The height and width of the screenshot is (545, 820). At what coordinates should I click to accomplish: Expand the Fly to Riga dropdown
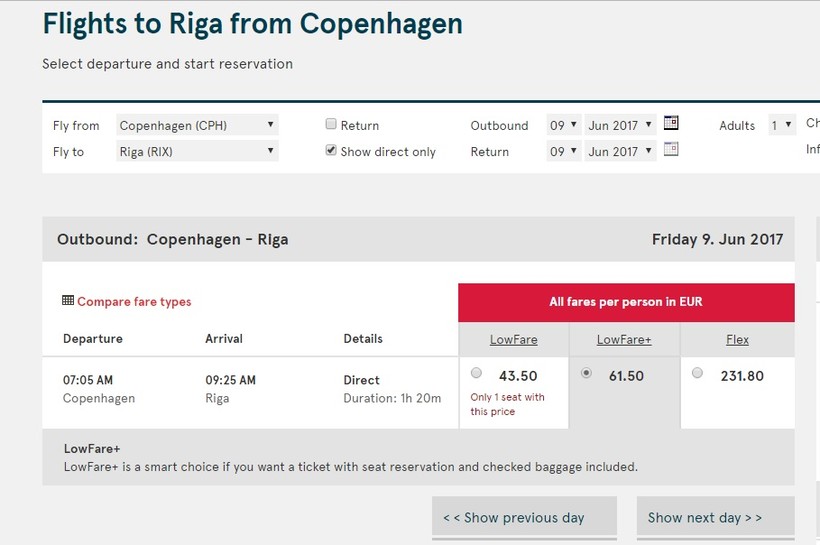197,151
